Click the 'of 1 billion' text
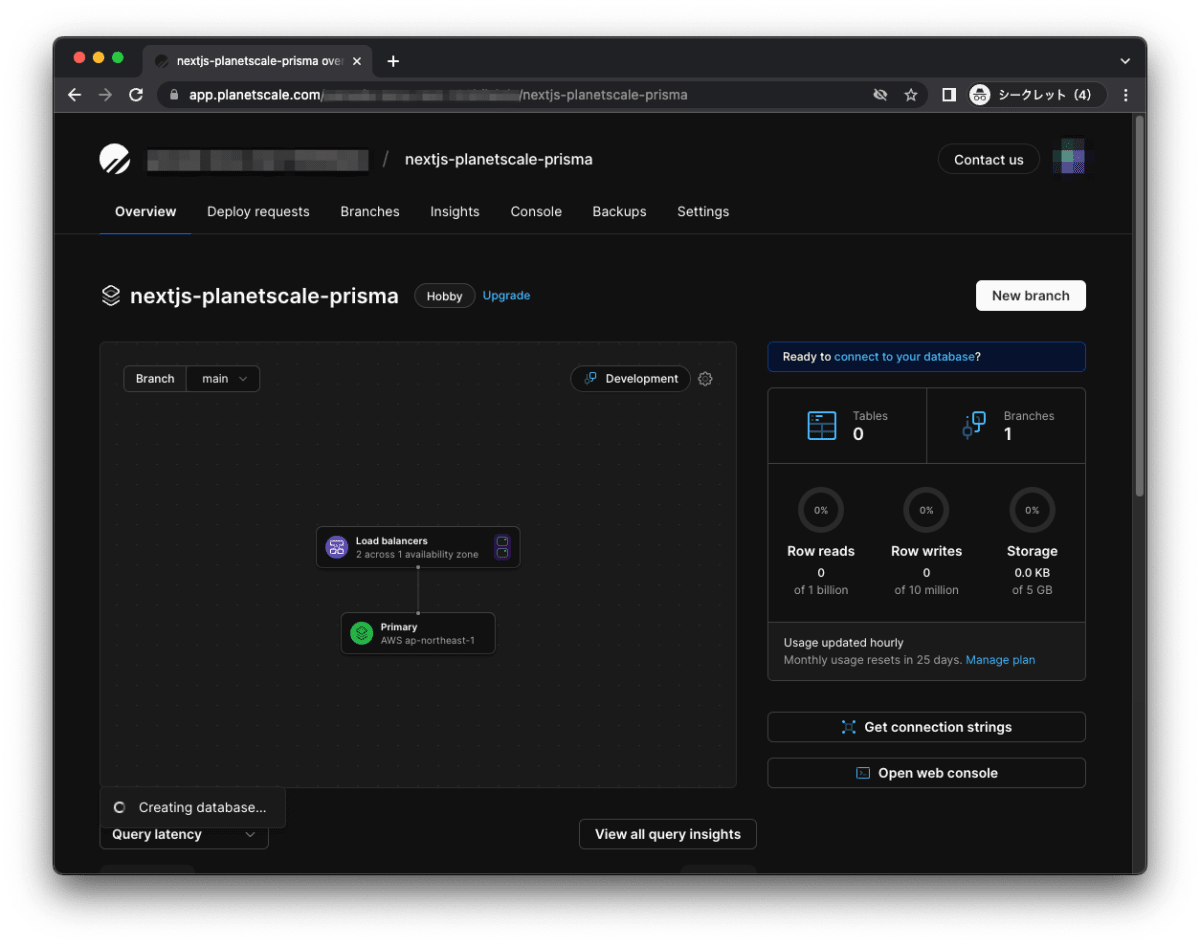Image resolution: width=1200 pixels, height=946 pixels. click(x=821, y=590)
